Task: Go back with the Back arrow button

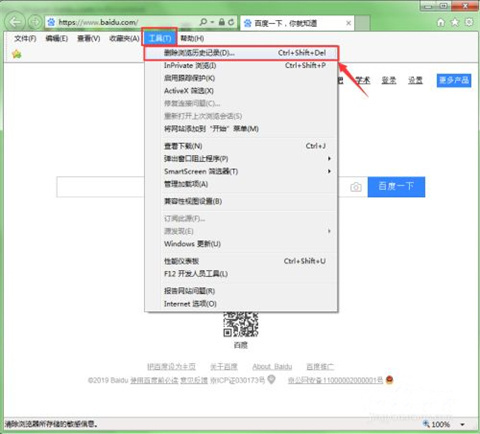Action: (x=15, y=22)
